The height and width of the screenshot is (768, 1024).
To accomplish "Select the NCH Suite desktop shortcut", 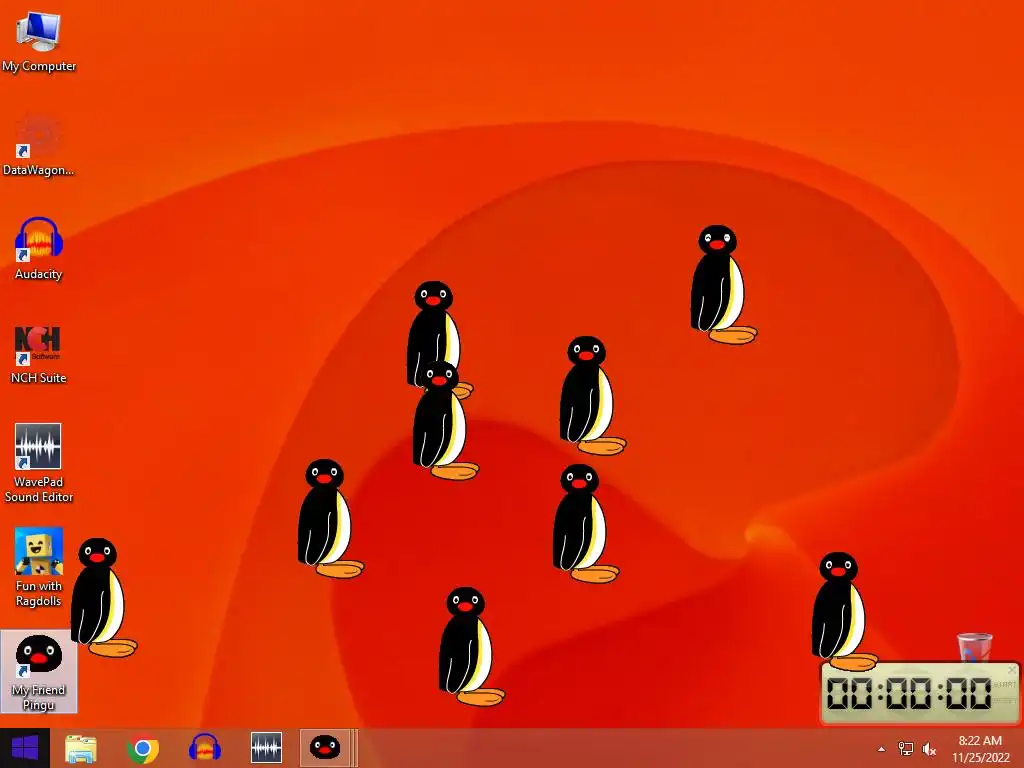I will click(x=39, y=353).
